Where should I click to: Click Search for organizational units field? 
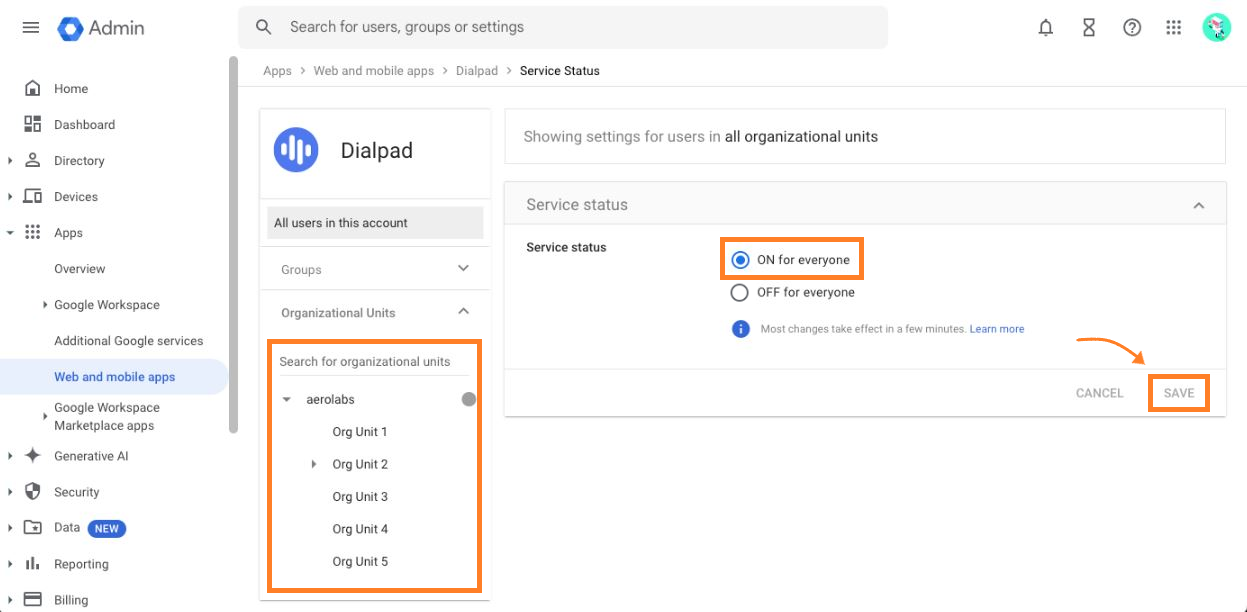click(374, 362)
